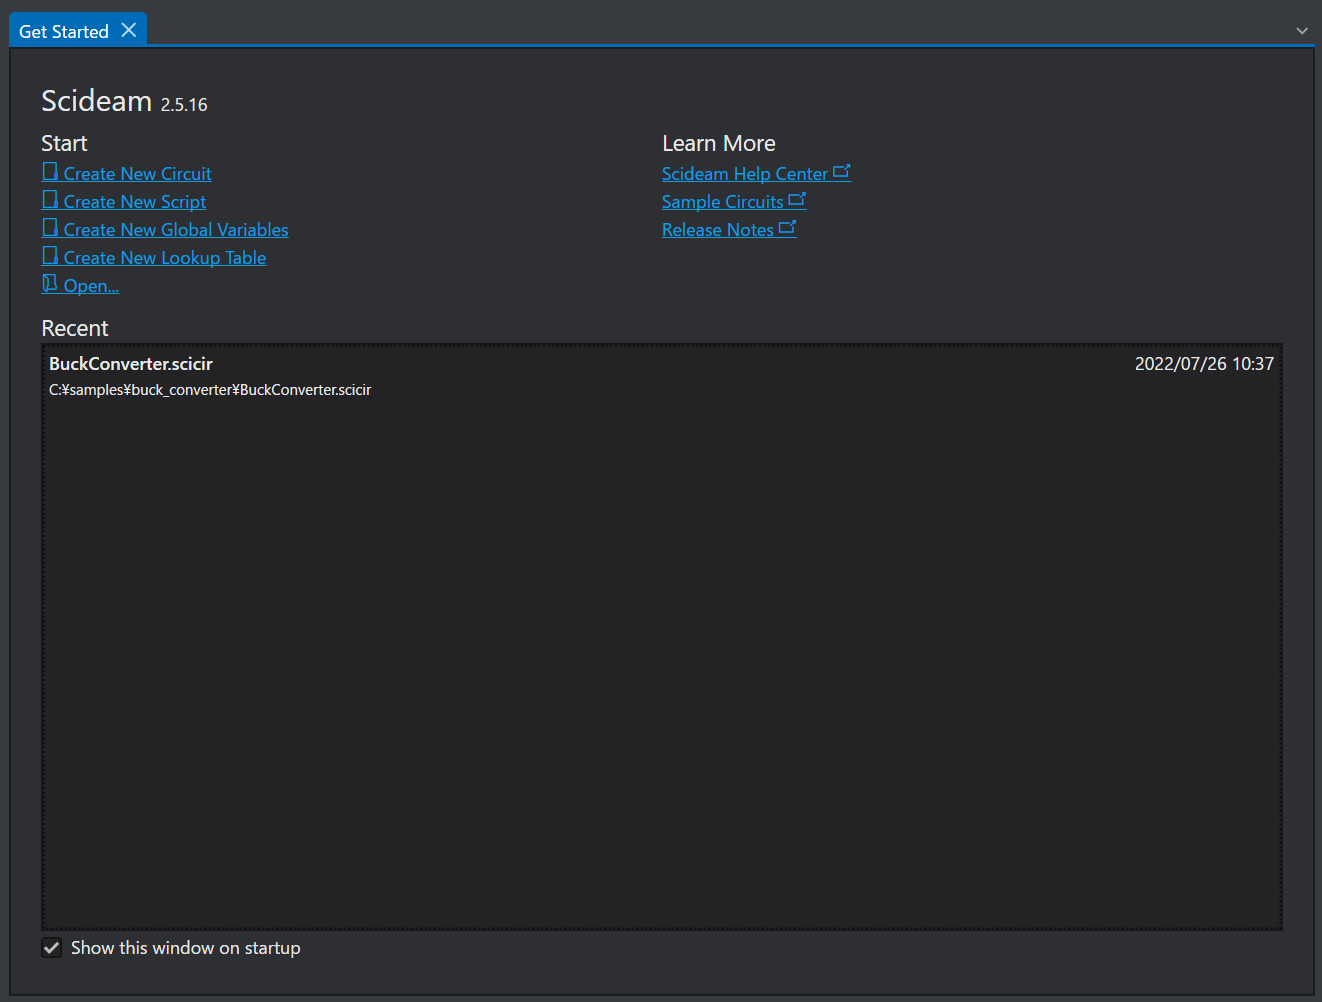Click the Create New Global Variables link
Screen dimensions: 1322x1002
coord(176,230)
